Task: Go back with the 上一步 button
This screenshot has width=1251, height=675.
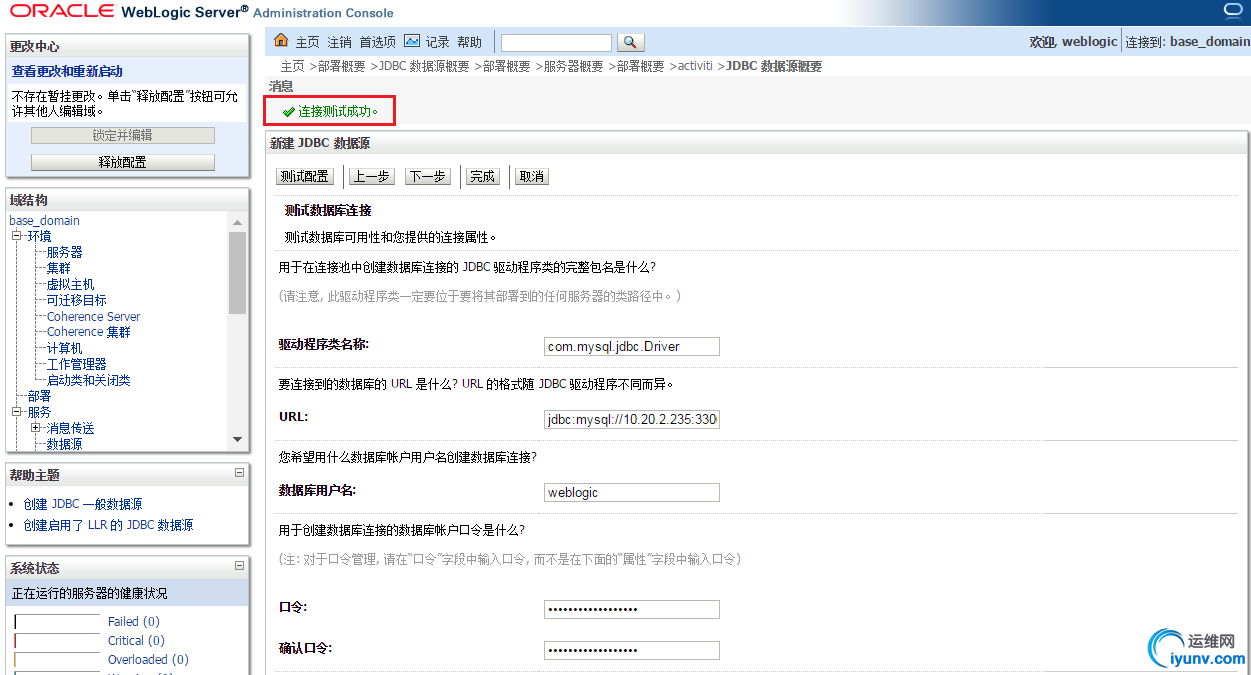Action: pyautogui.click(x=371, y=176)
